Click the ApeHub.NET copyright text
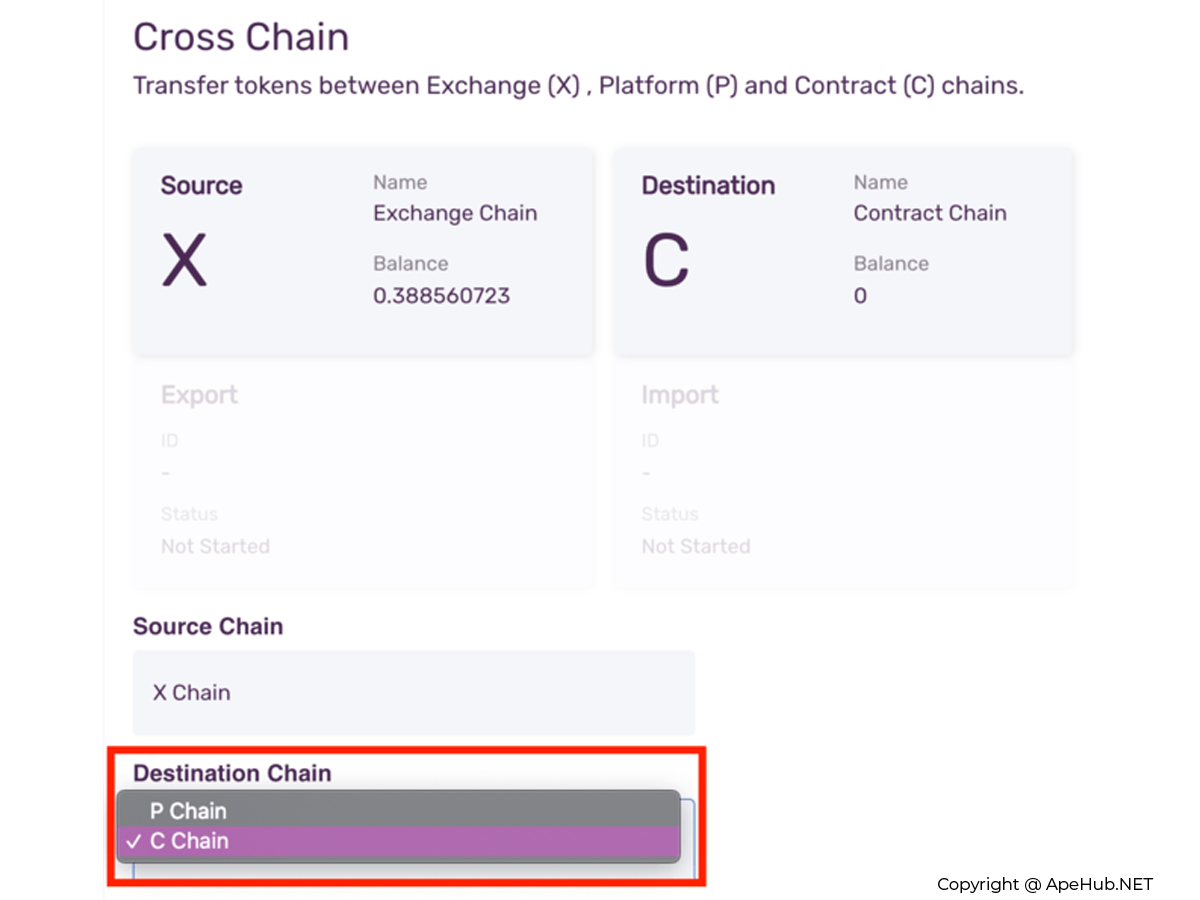The image size is (1200, 900). pyautogui.click(x=1045, y=884)
